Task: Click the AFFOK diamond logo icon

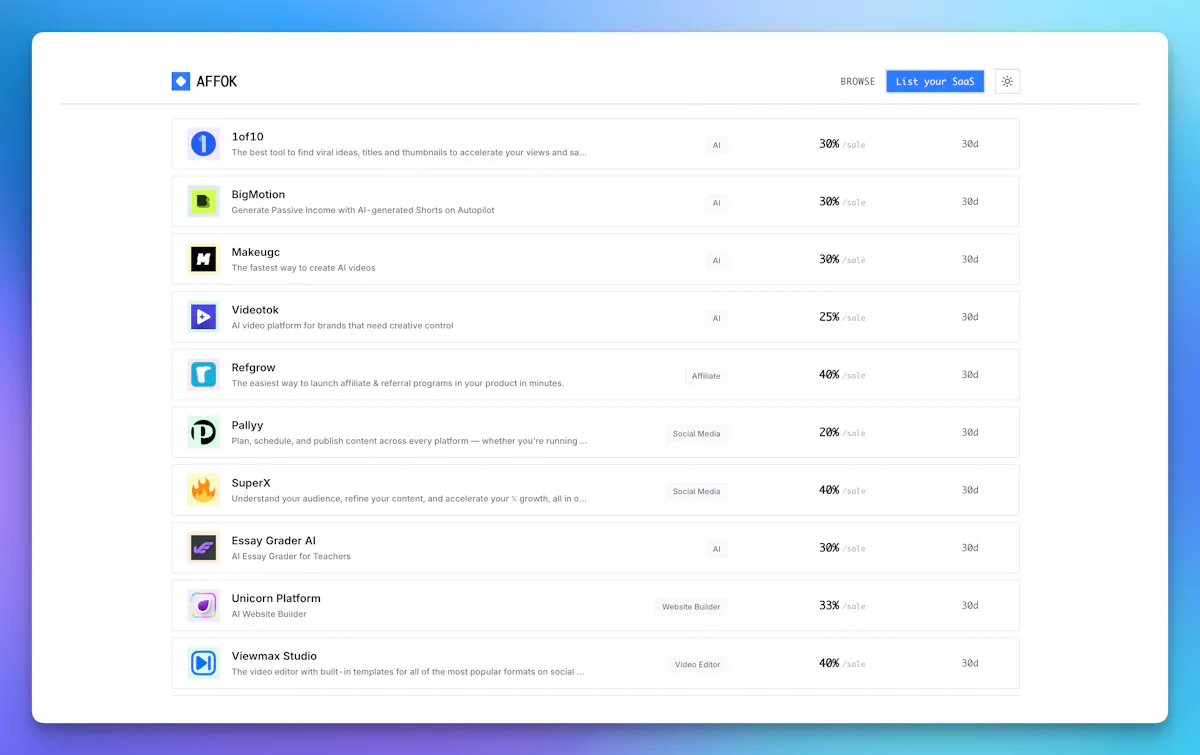Action: point(181,82)
